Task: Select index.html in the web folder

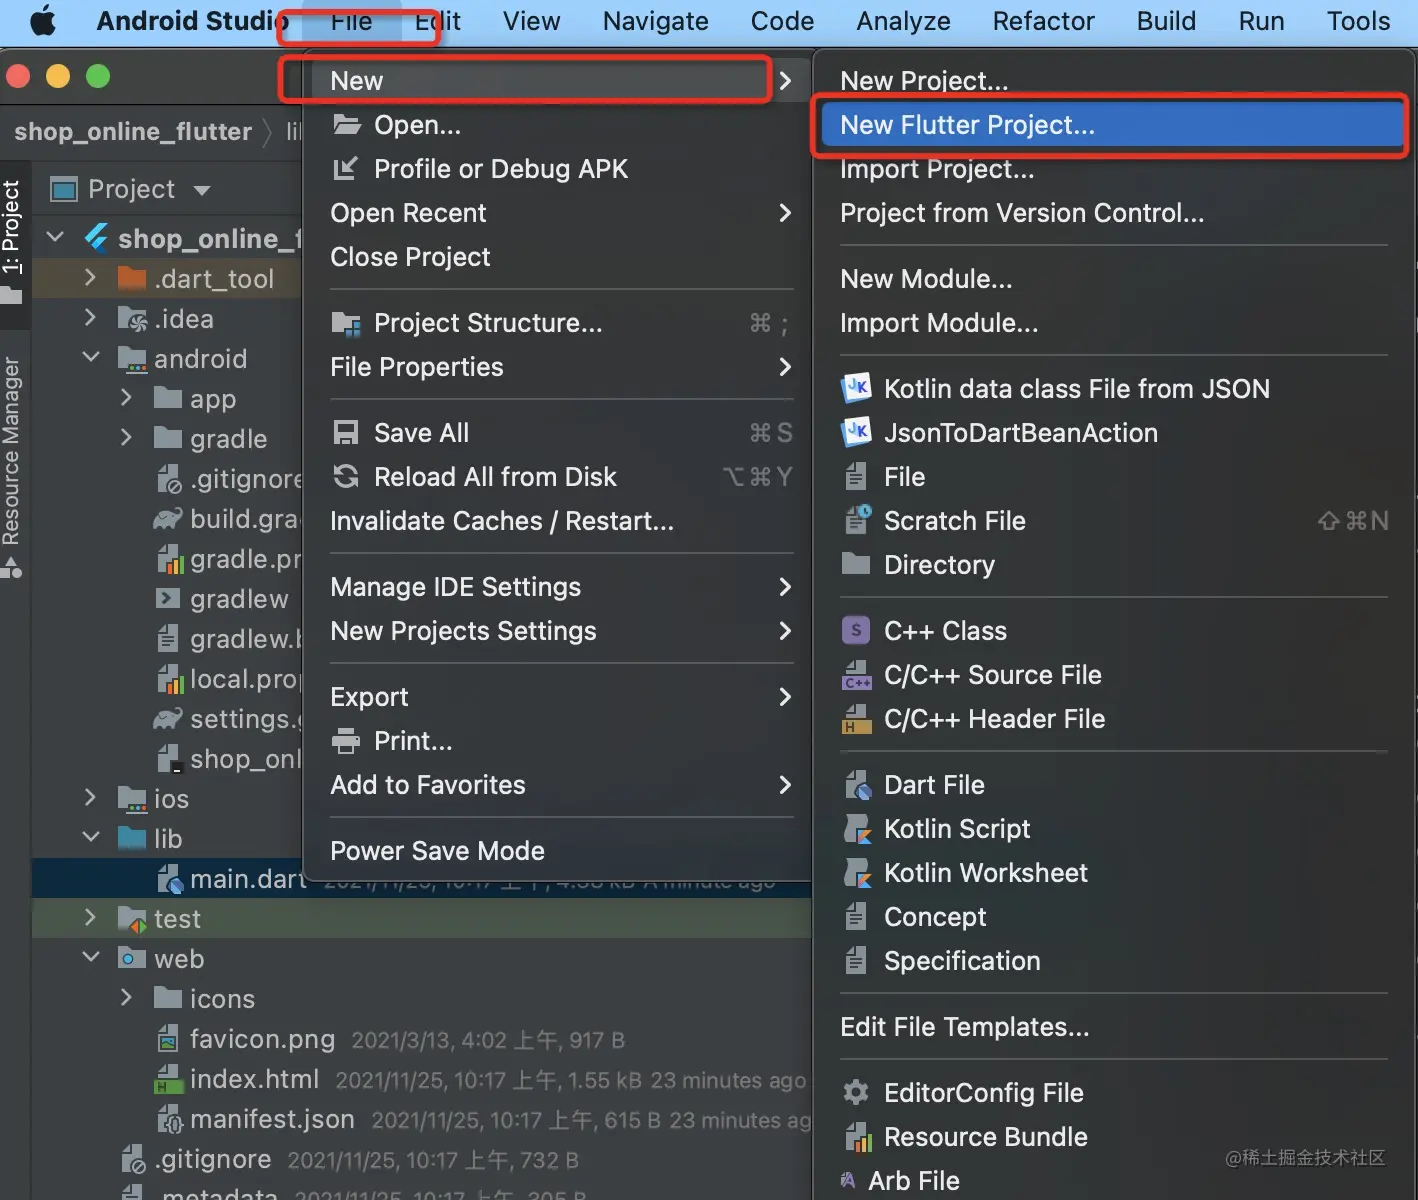Action: (254, 1079)
